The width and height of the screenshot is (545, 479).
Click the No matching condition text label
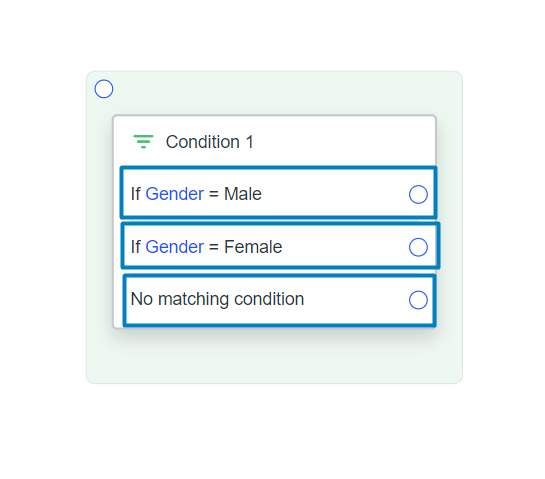click(217, 299)
